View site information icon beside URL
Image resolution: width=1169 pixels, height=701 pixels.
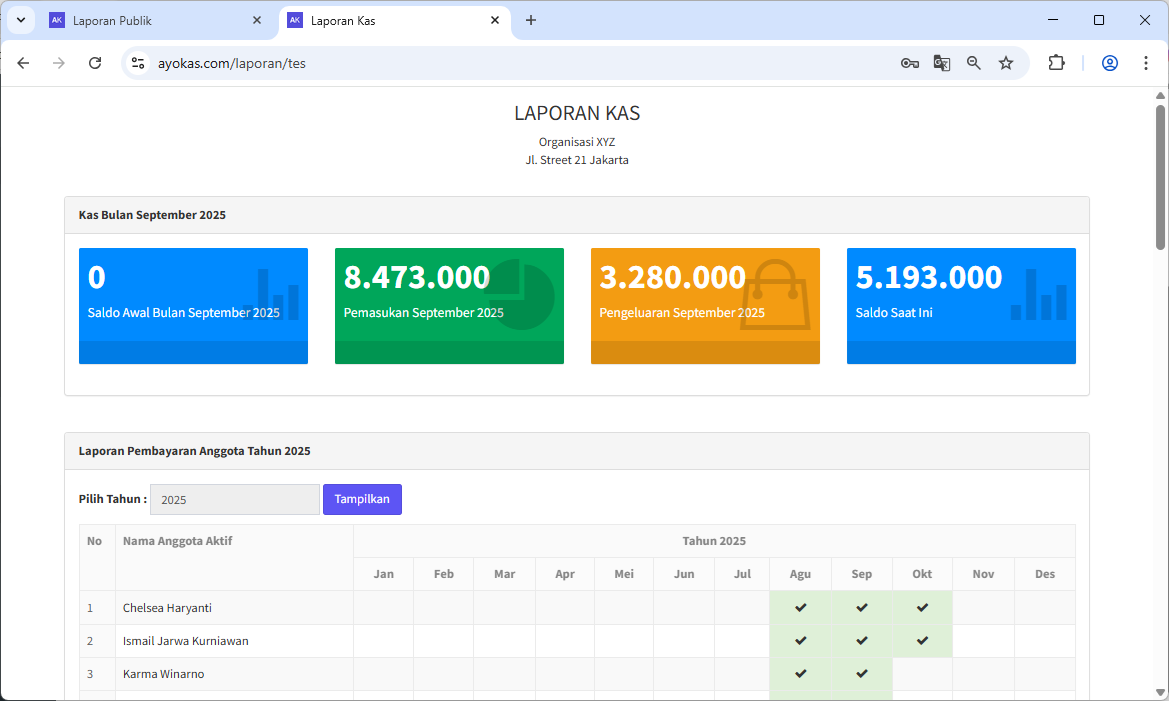138,63
